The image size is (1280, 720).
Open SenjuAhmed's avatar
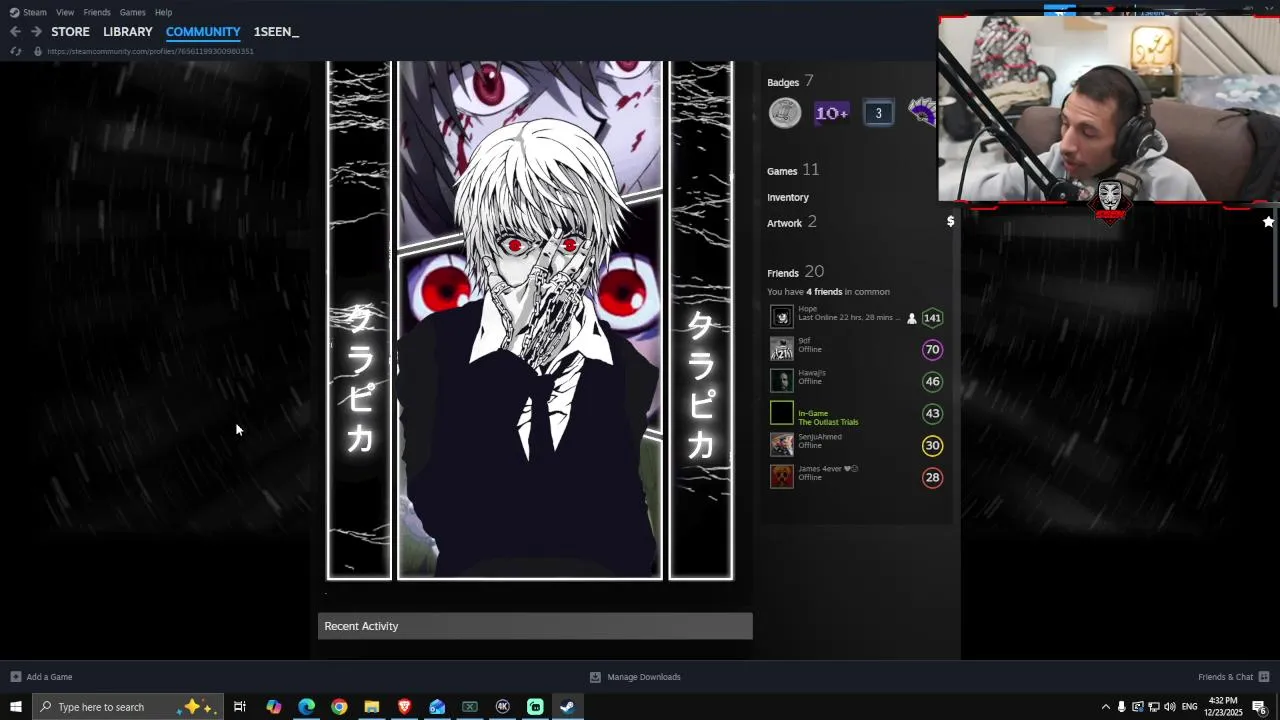coord(782,445)
